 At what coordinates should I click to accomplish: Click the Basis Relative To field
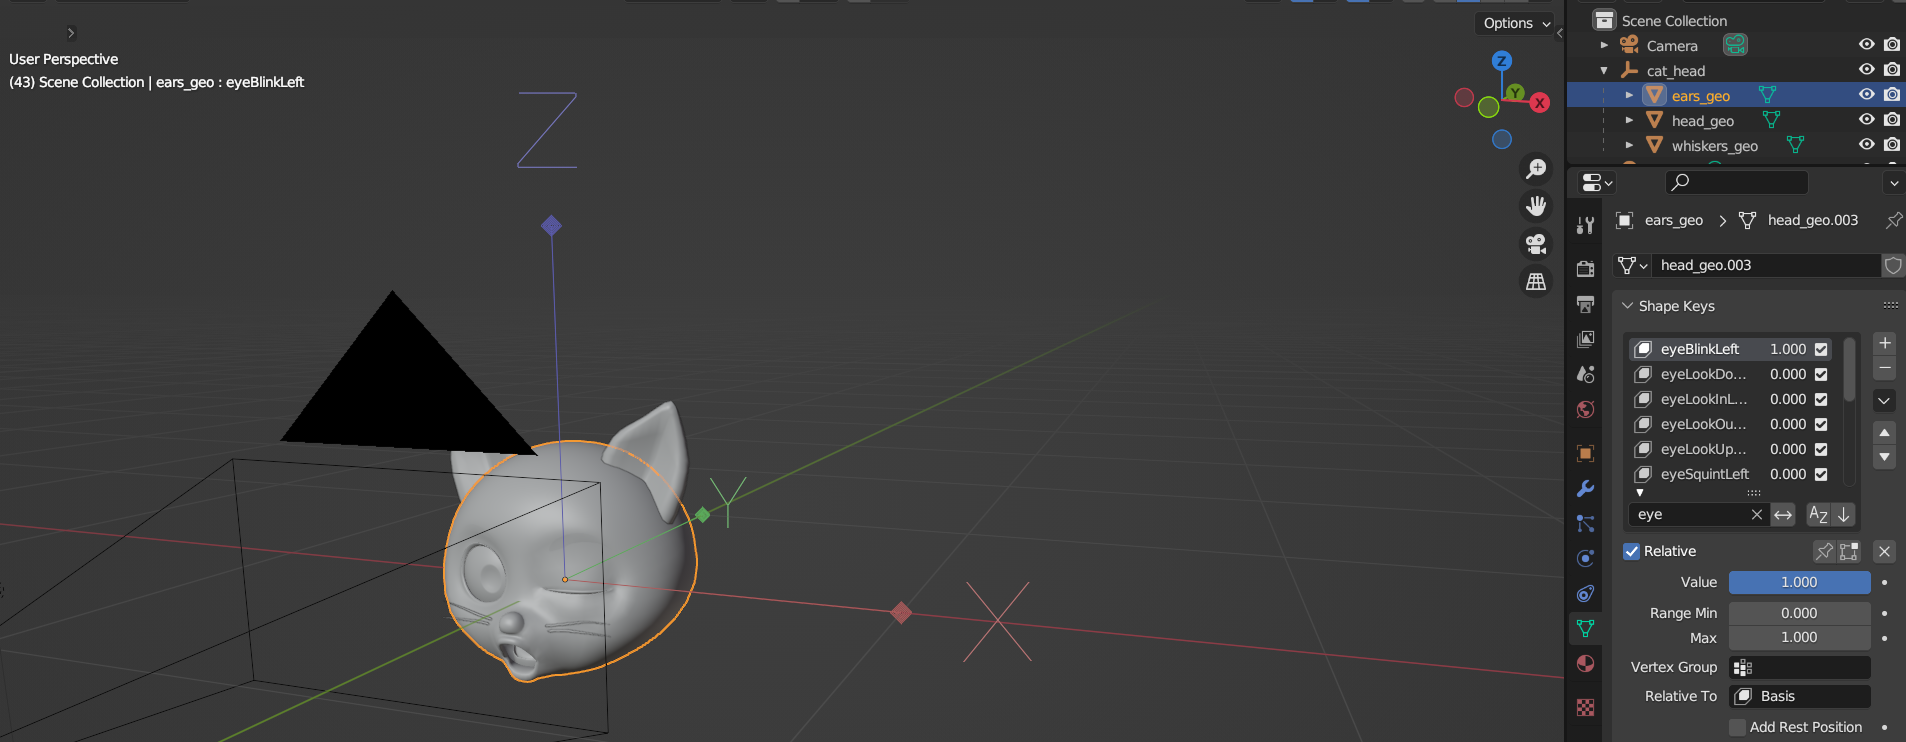1799,696
